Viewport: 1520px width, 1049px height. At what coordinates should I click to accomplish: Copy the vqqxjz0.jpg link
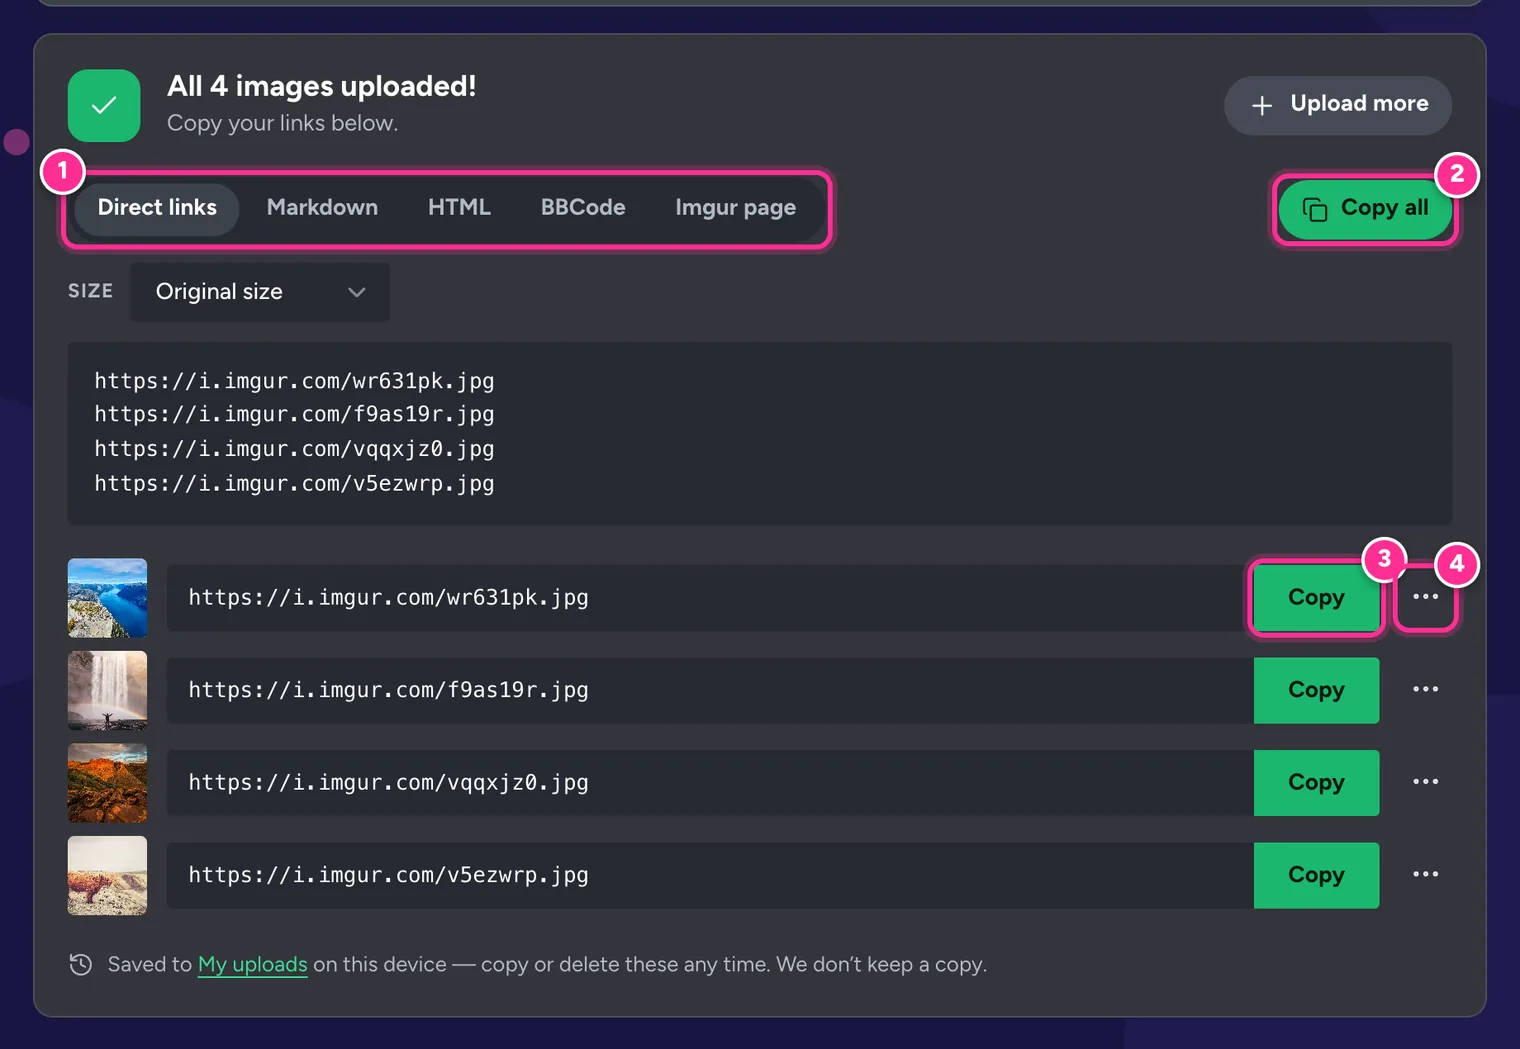(x=1316, y=782)
